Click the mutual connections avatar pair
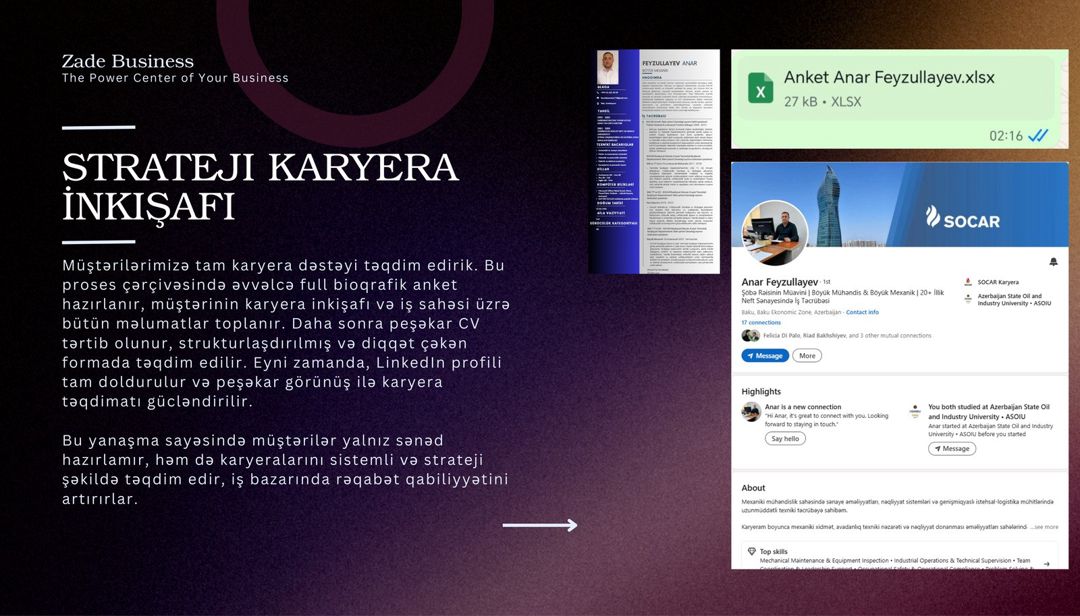Screen dimensions: 1080x616 click(x=750, y=336)
